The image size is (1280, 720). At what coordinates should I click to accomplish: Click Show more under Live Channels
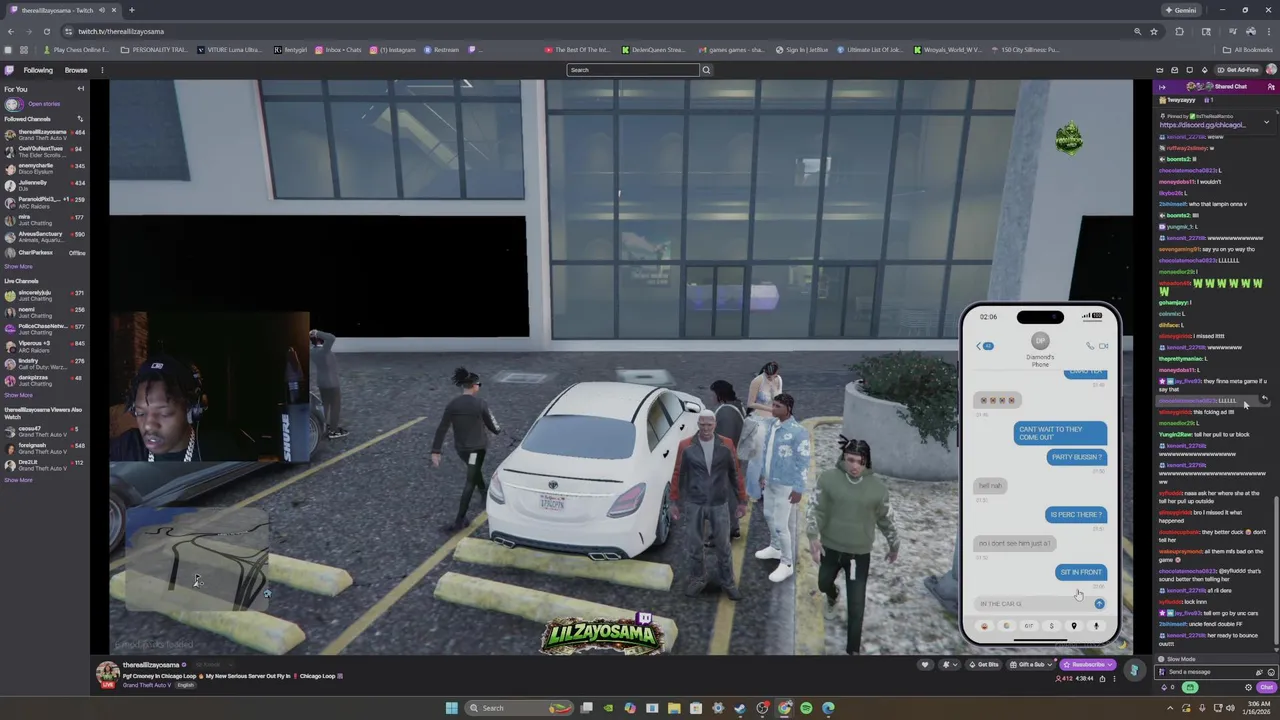coord(18,396)
